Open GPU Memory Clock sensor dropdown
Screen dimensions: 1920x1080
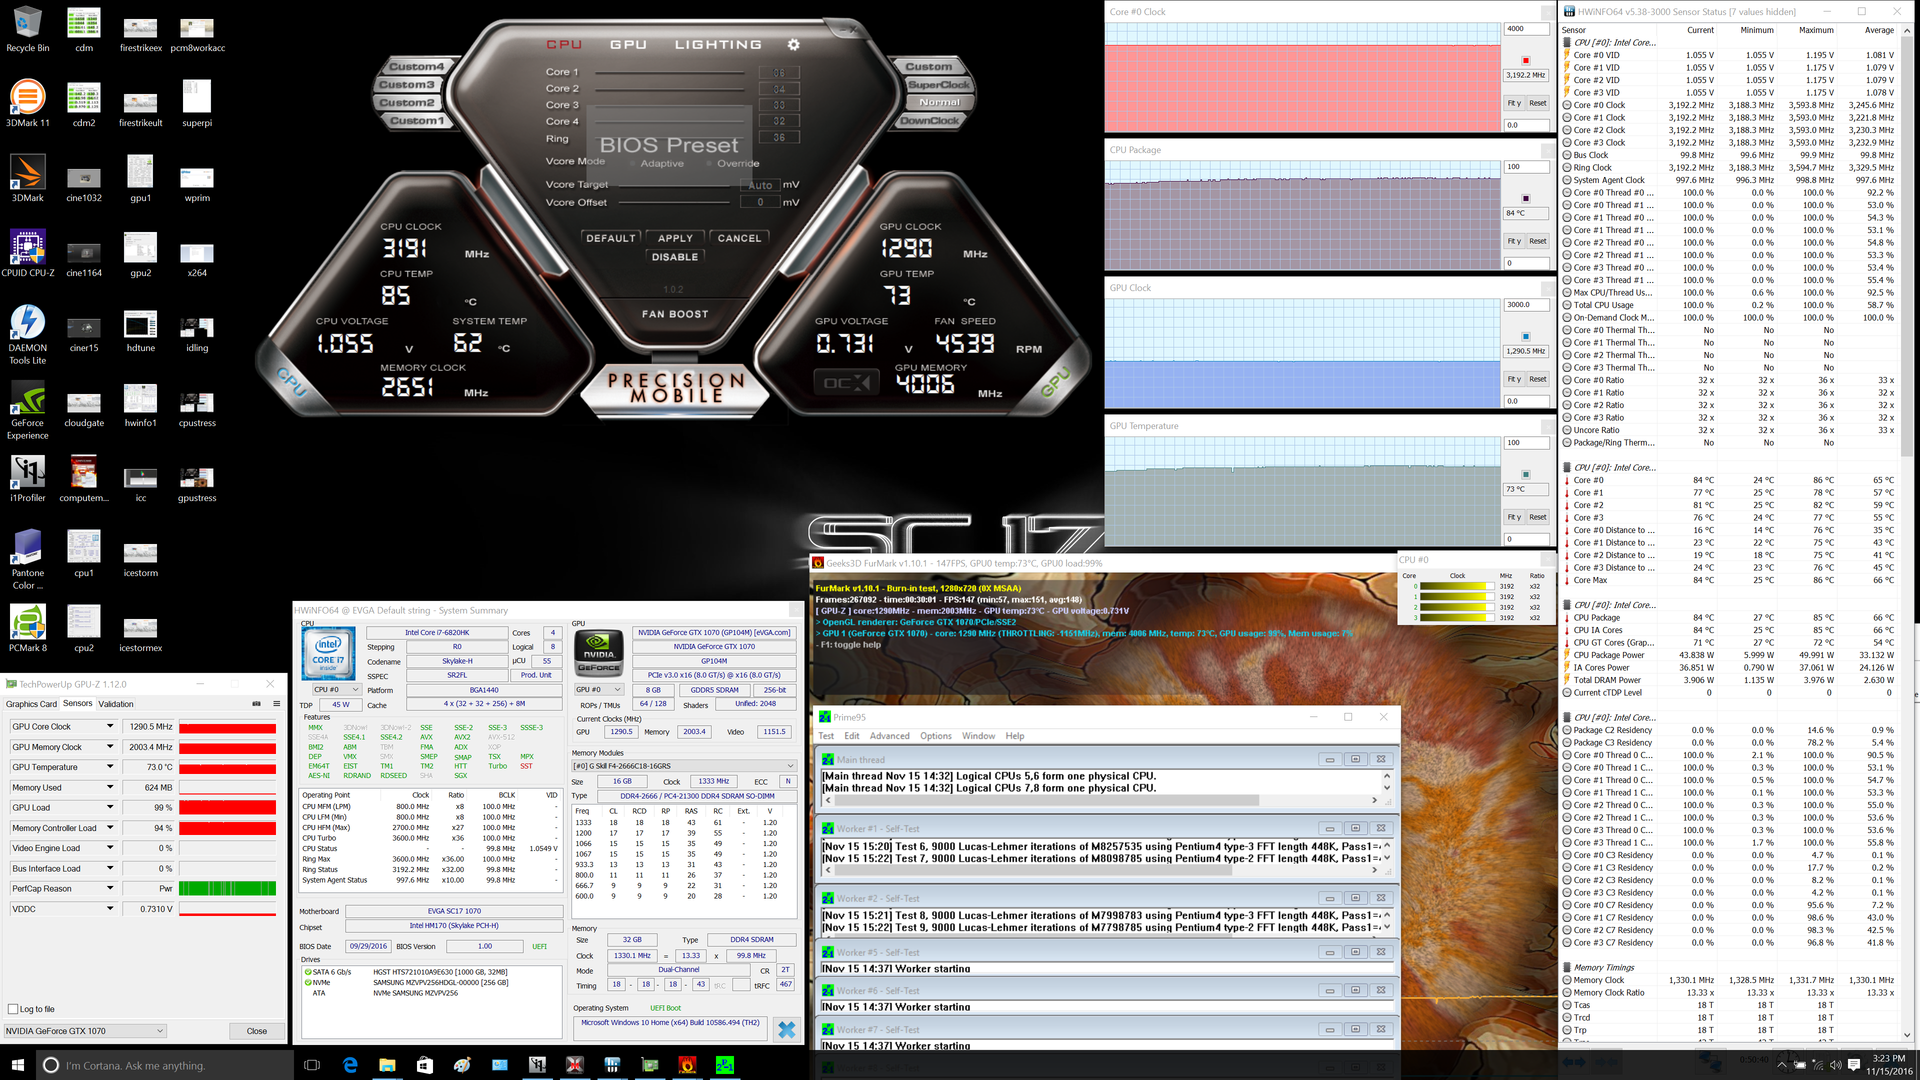110,747
